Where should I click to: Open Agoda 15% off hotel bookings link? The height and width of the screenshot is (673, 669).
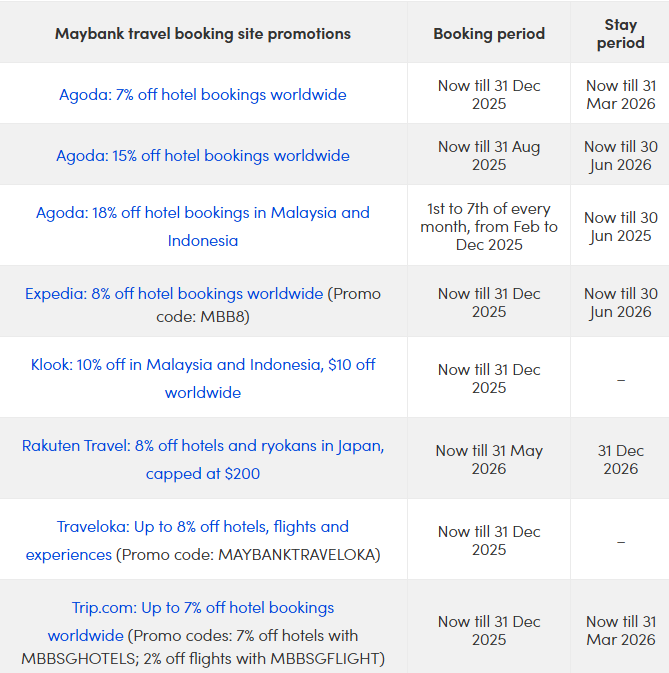203,156
